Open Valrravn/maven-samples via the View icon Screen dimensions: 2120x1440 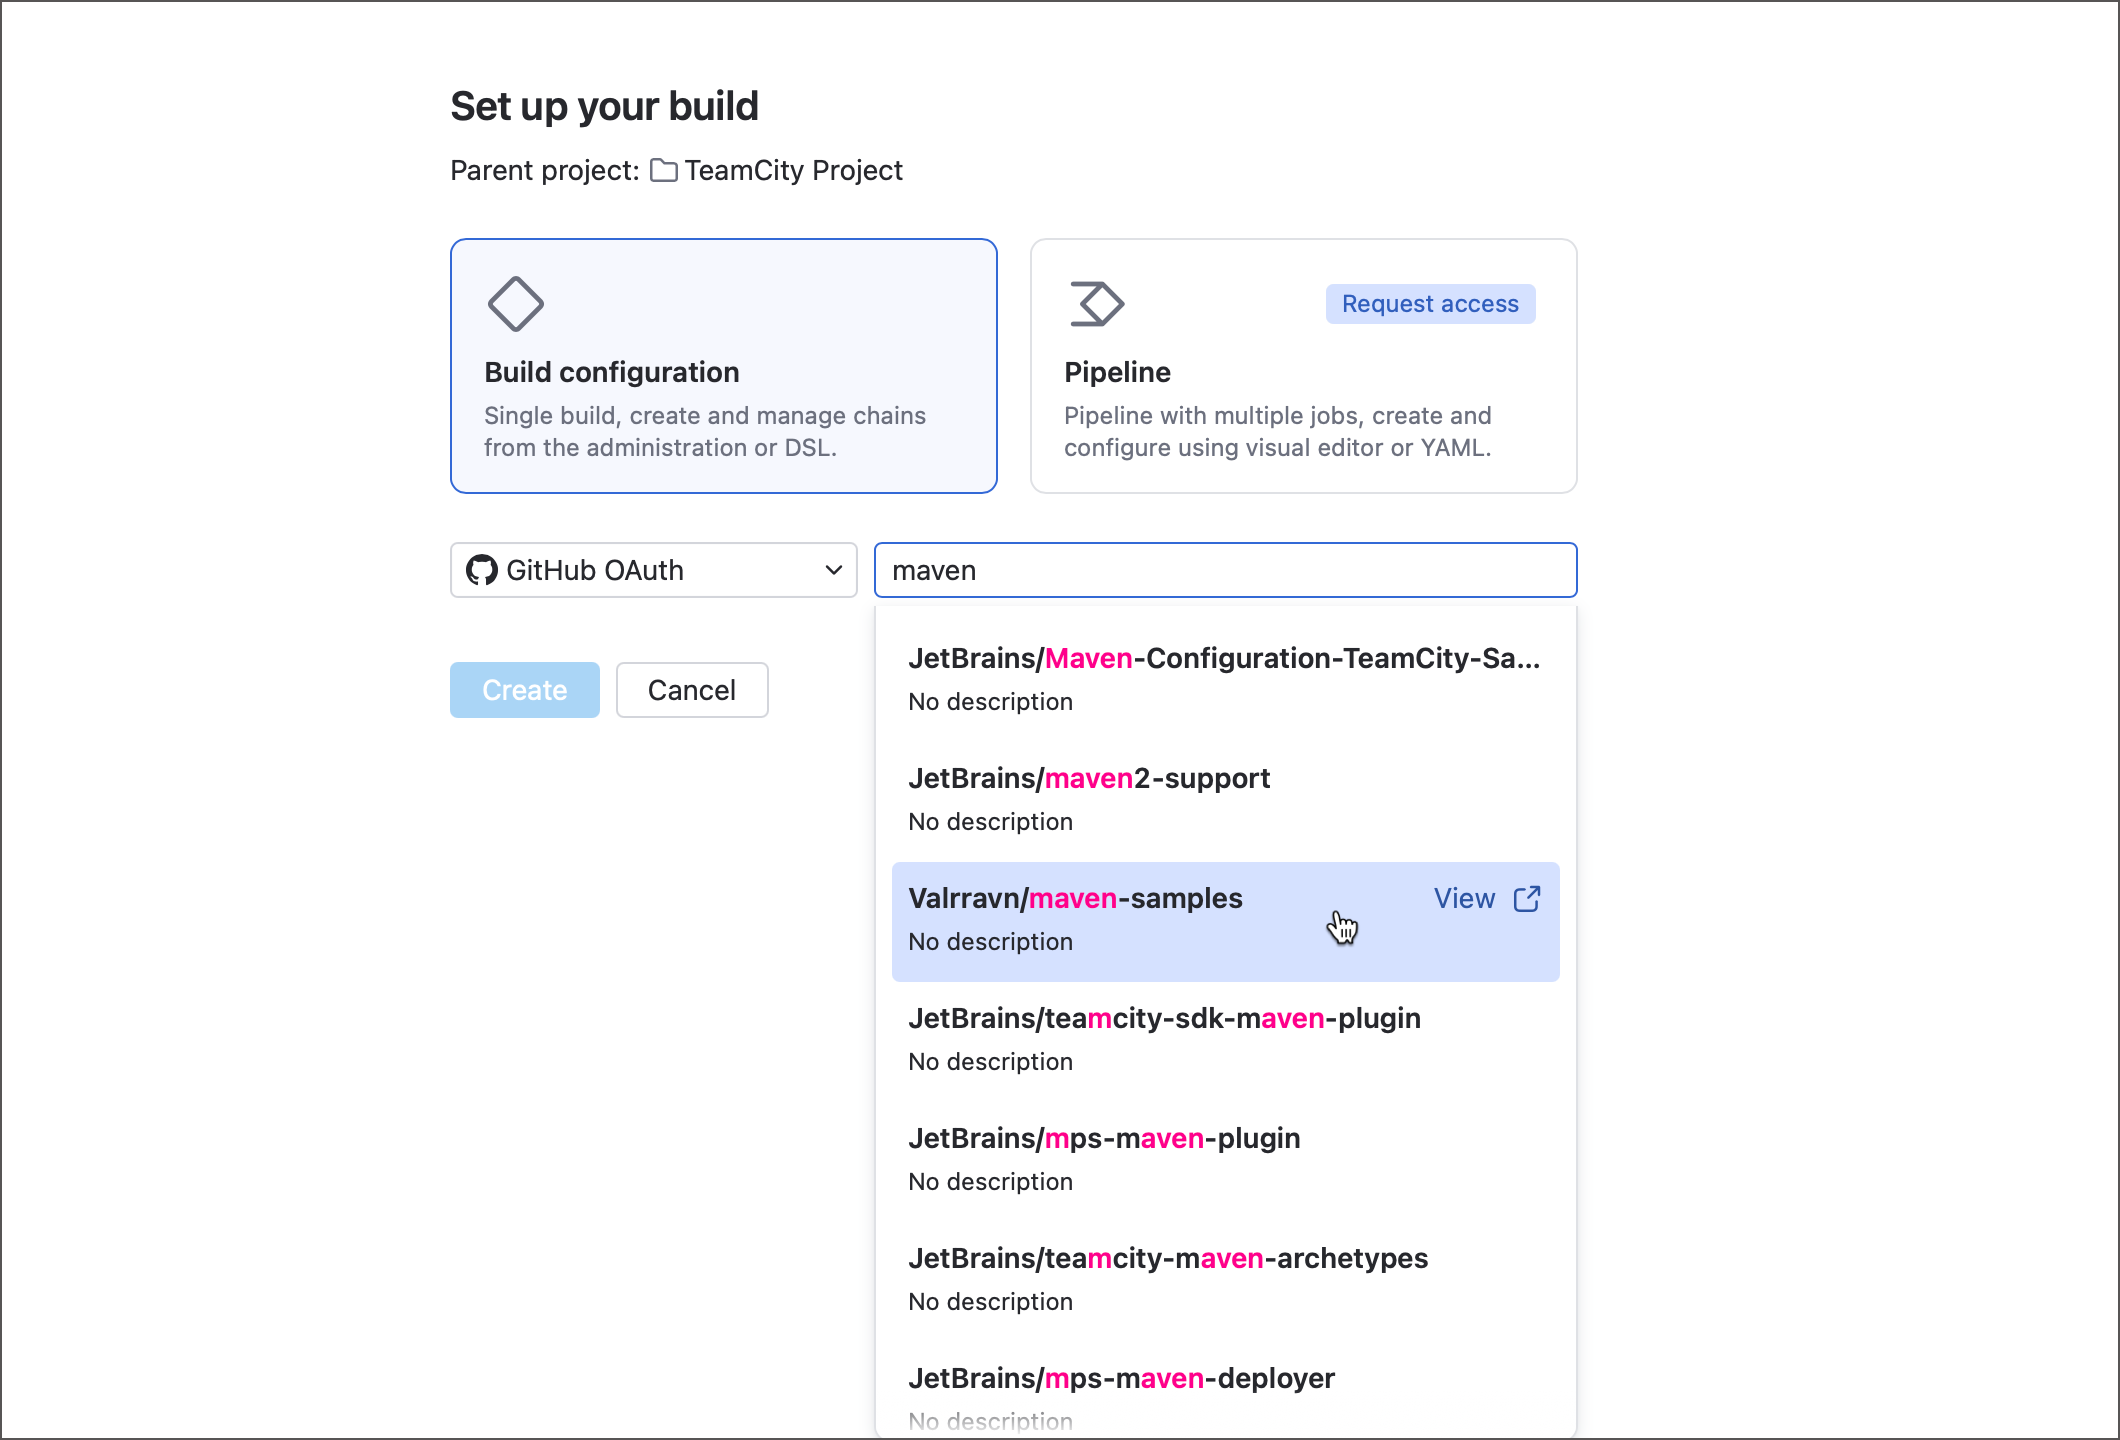coord(1528,899)
